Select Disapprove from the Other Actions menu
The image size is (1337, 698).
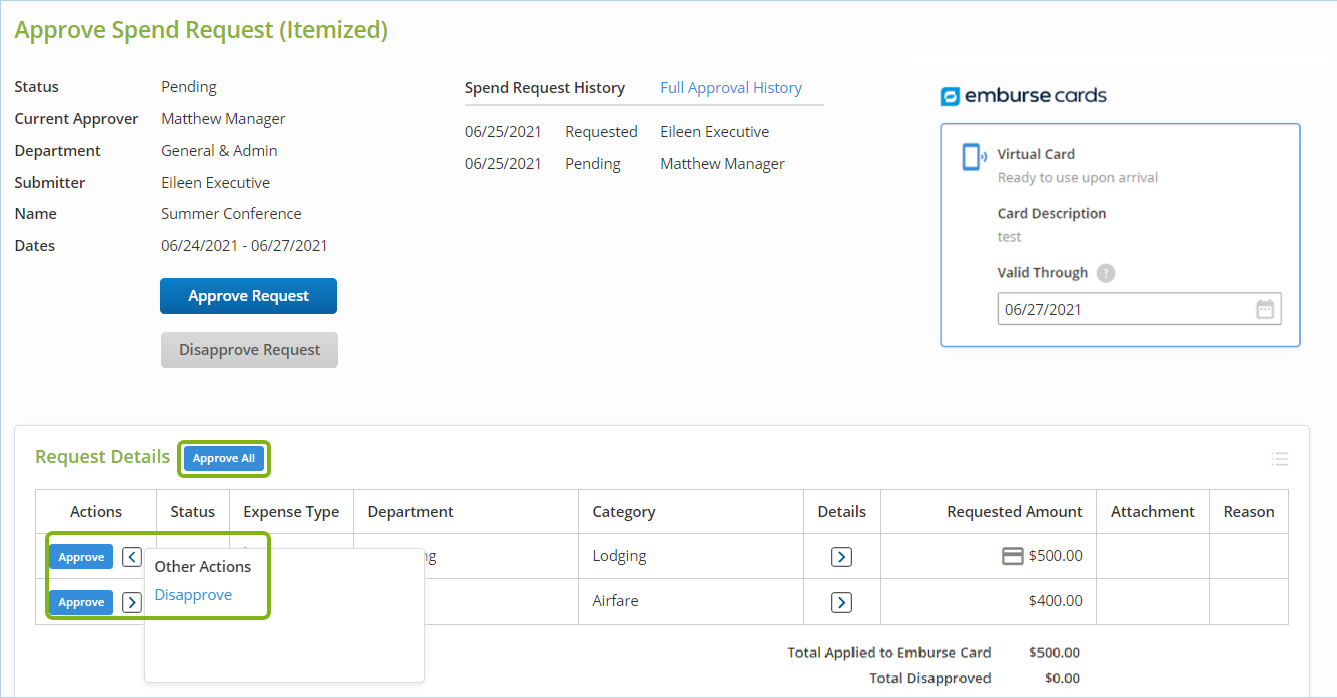pos(193,595)
